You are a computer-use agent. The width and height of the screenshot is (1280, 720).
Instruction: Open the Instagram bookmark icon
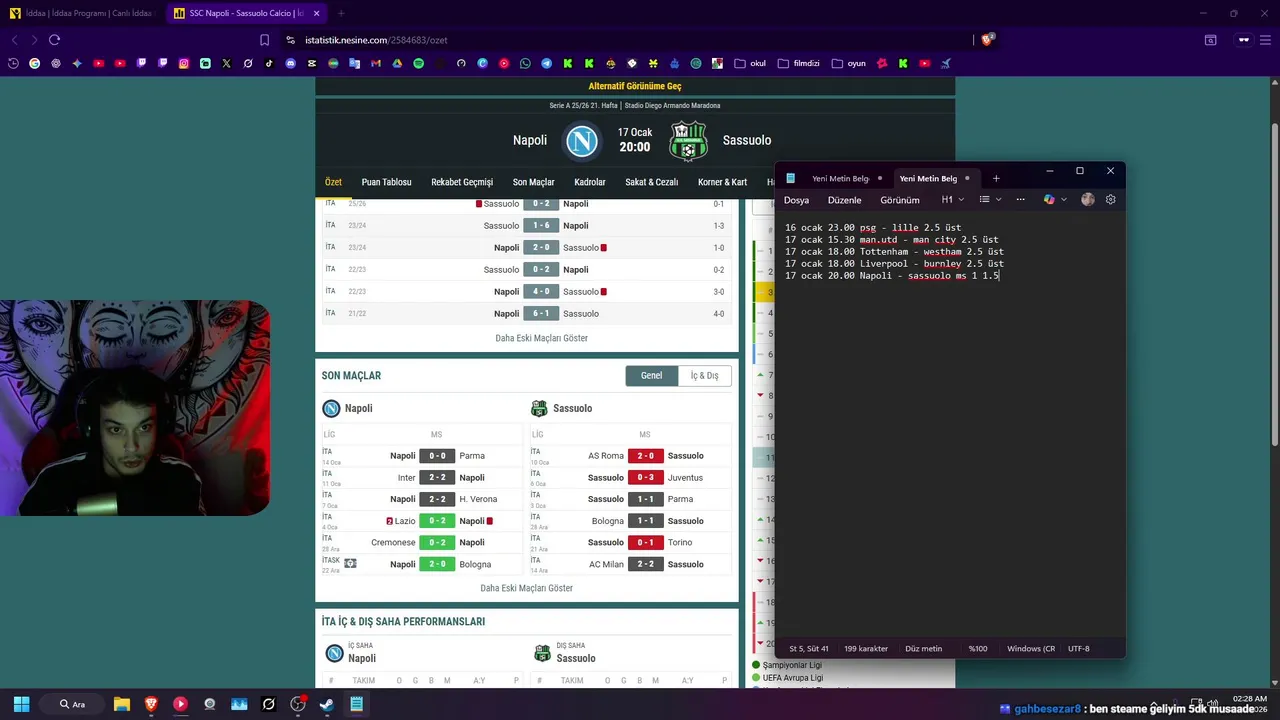coord(184,63)
